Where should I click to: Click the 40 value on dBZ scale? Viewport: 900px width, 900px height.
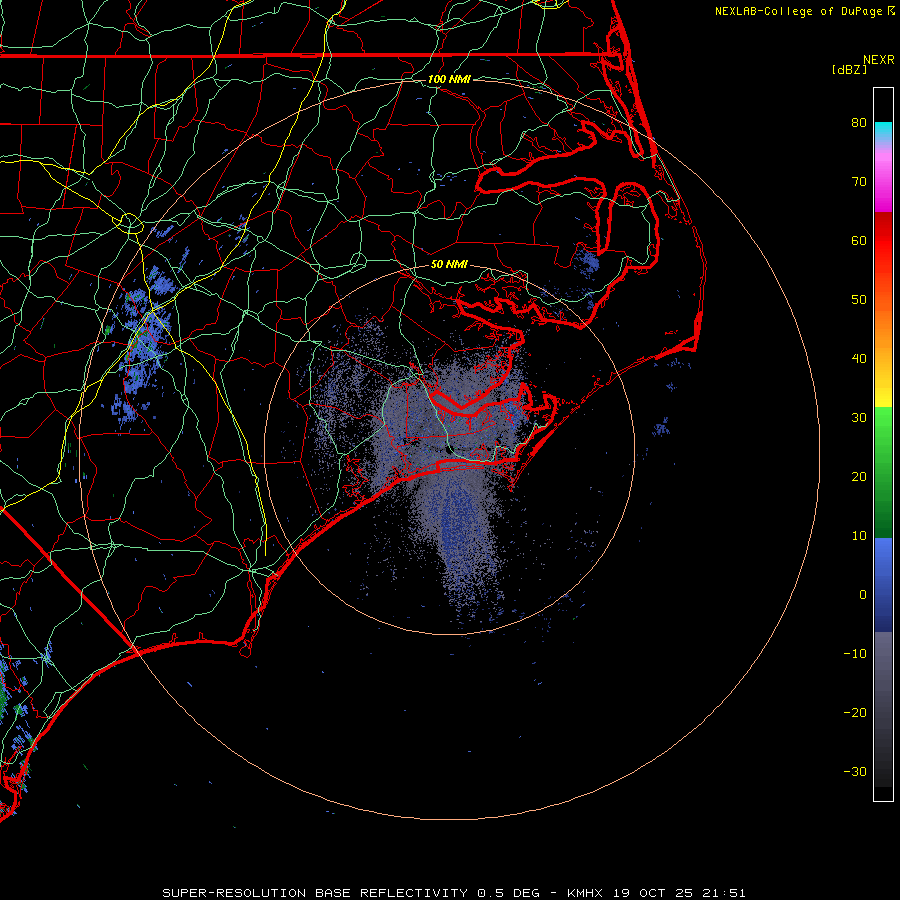click(x=859, y=359)
